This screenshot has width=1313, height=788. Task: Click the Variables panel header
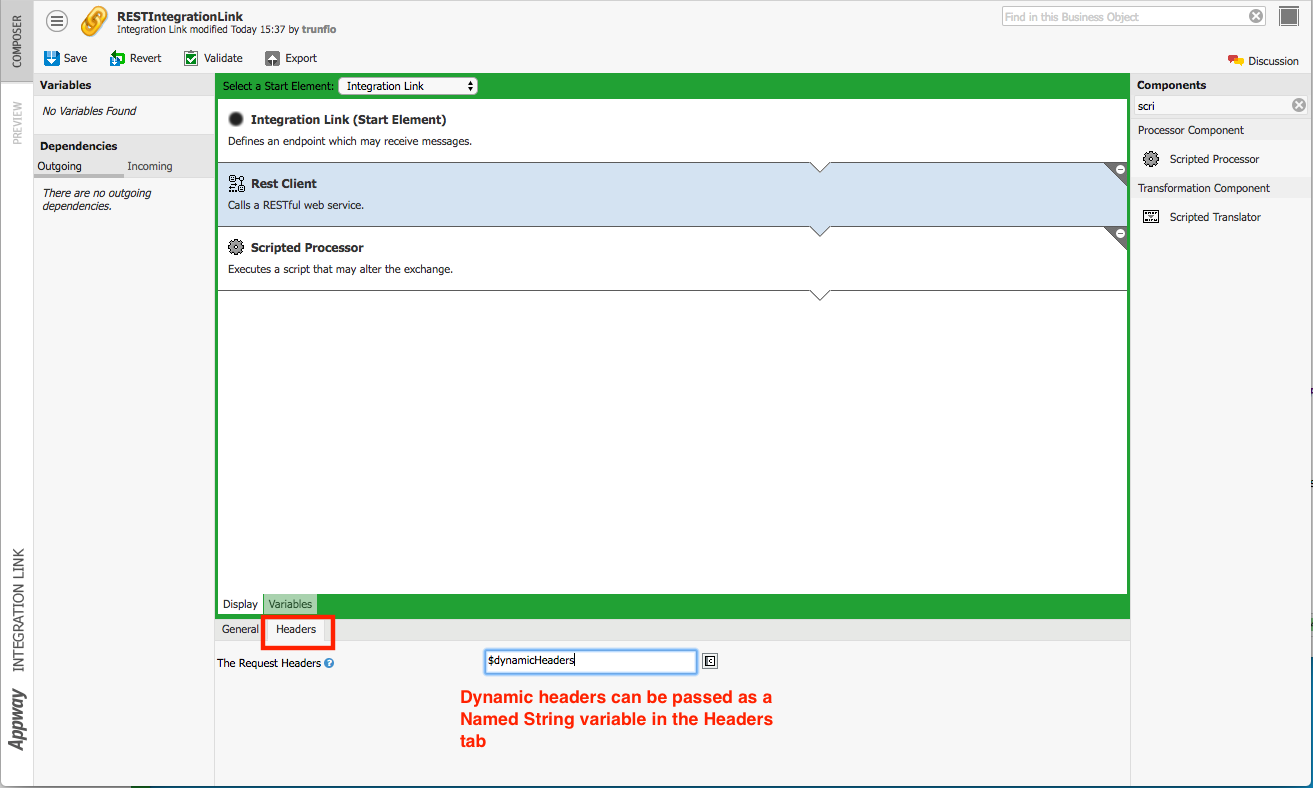[x=125, y=85]
